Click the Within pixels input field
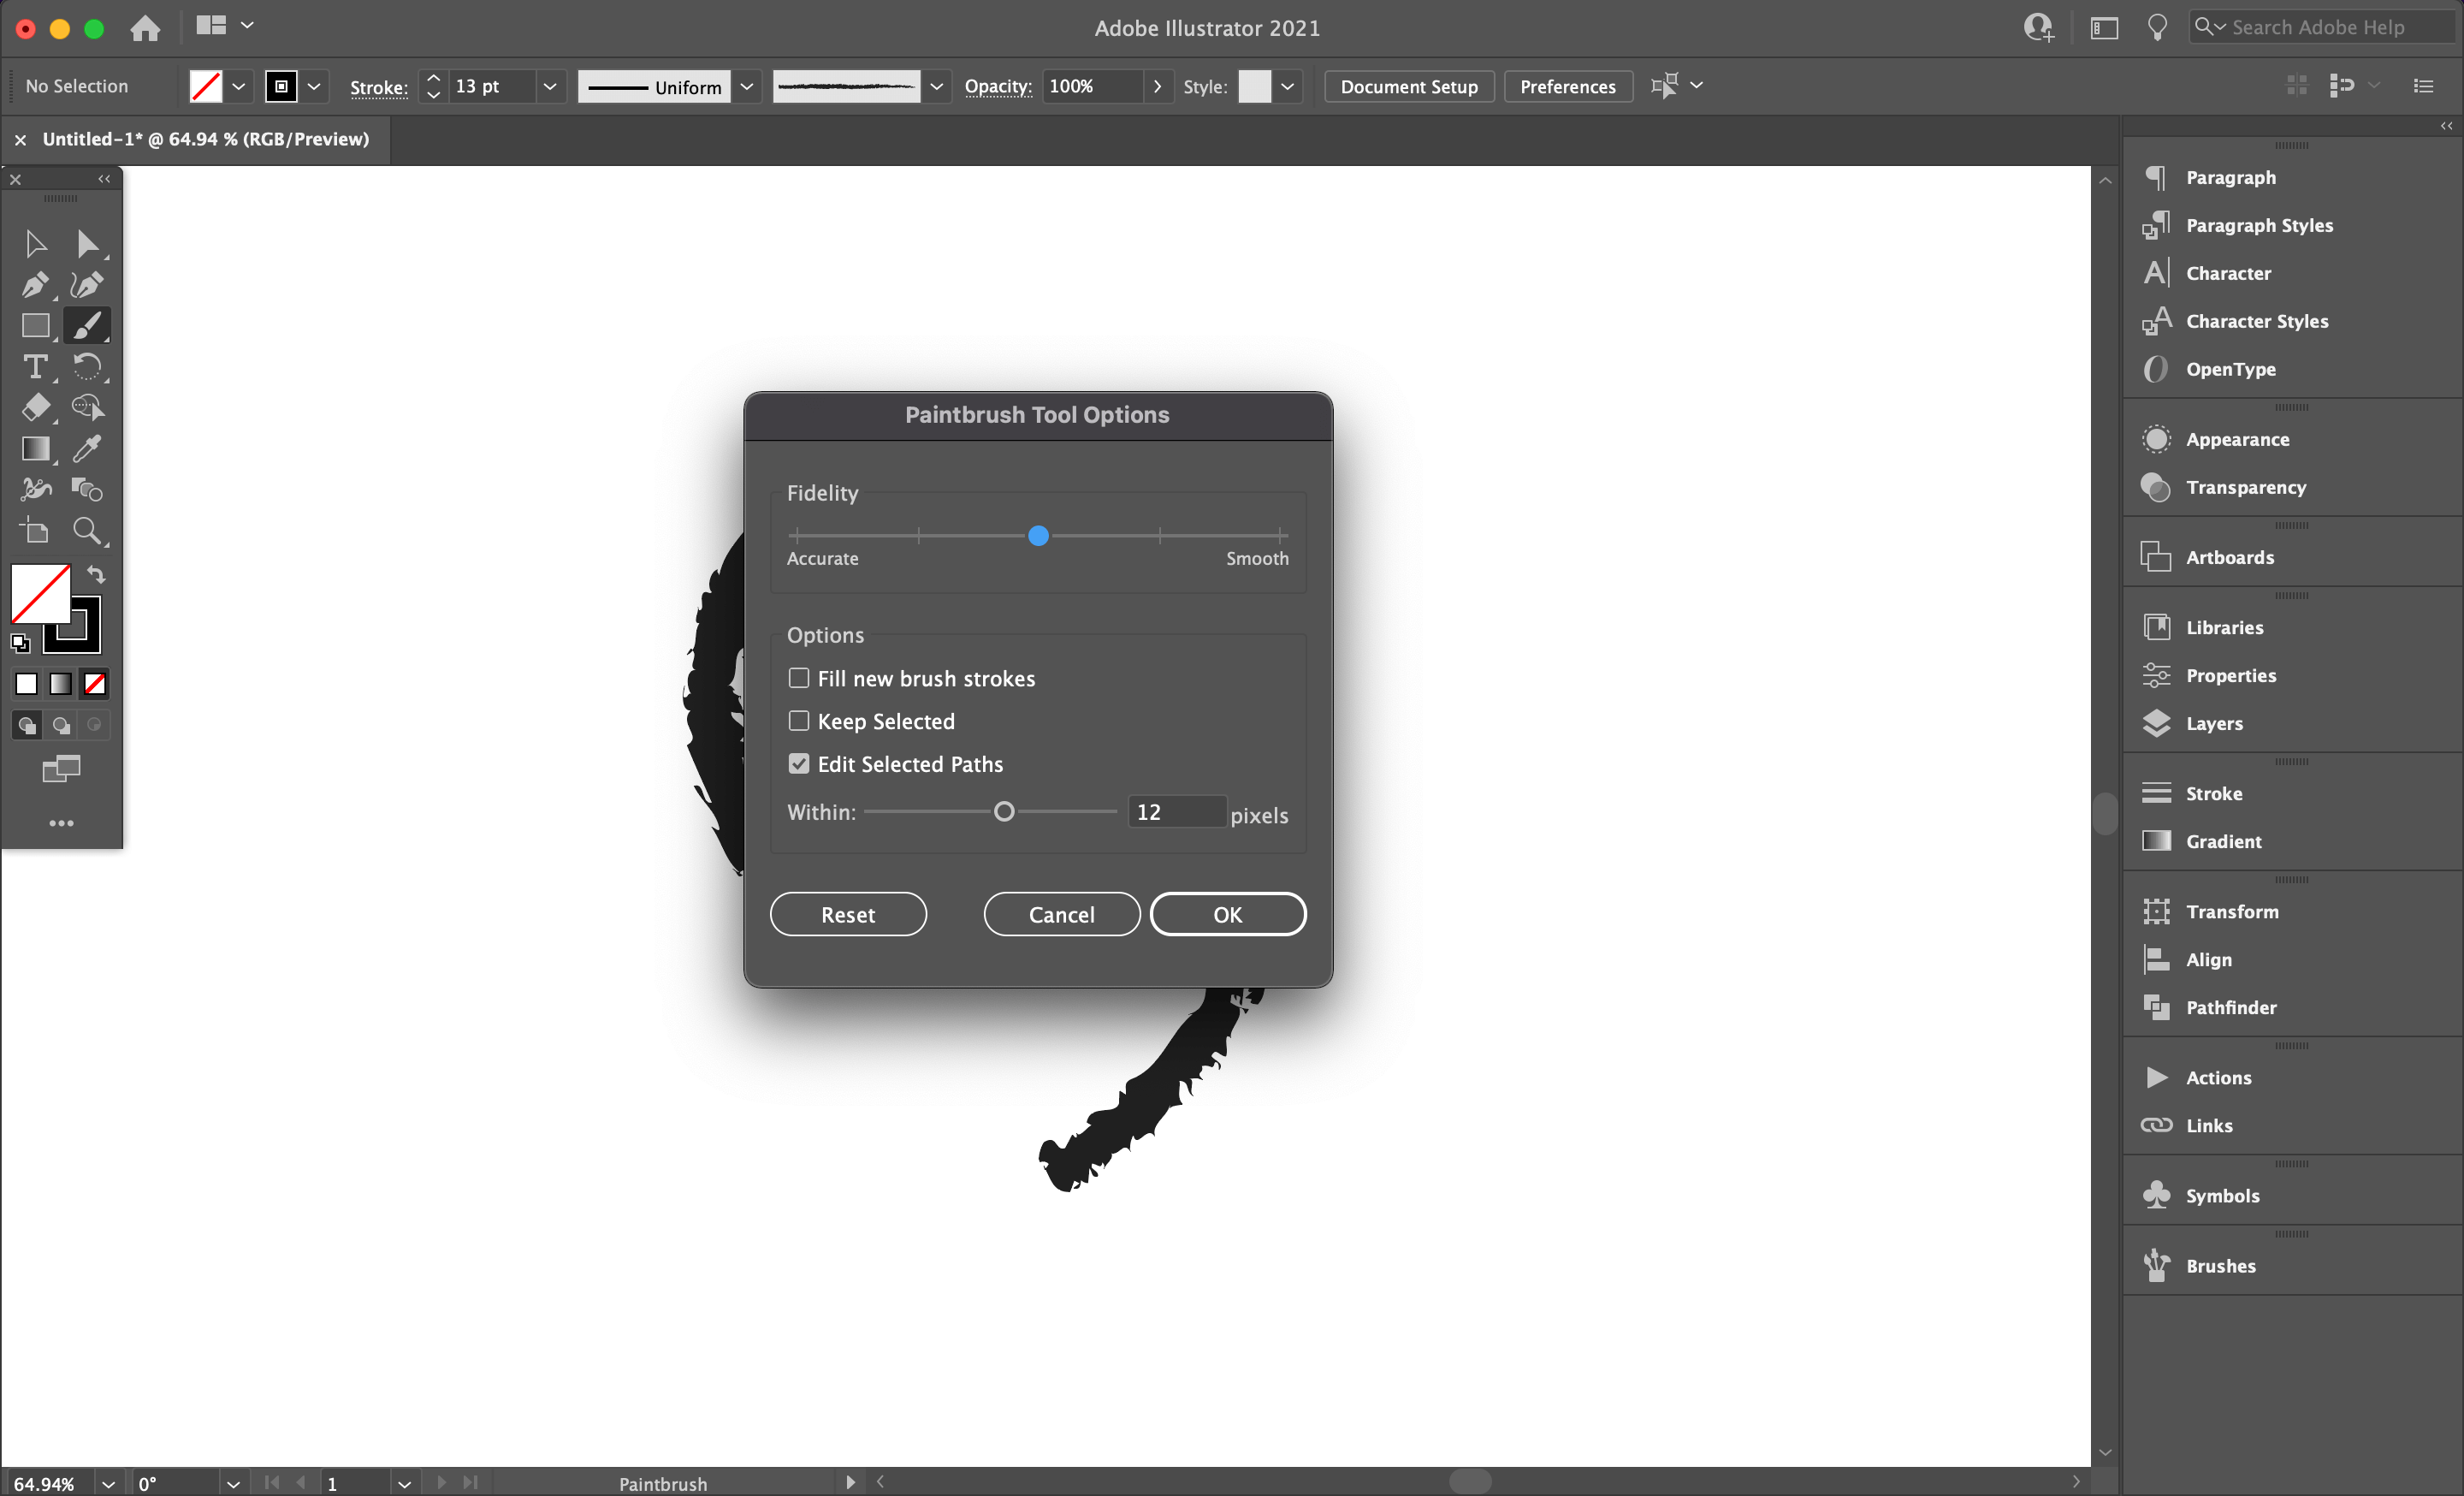The height and width of the screenshot is (1496, 2464). coord(1177,812)
